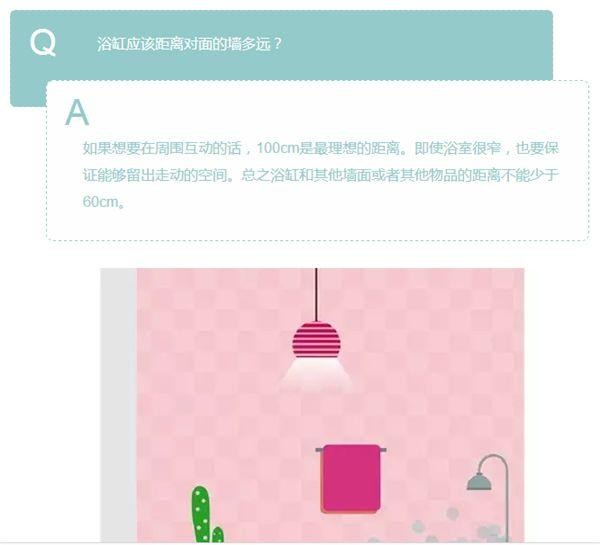Image resolution: width=600 pixels, height=545 pixels.
Task: Click the 60cm text in the answer
Action: pyautogui.click(x=101, y=202)
